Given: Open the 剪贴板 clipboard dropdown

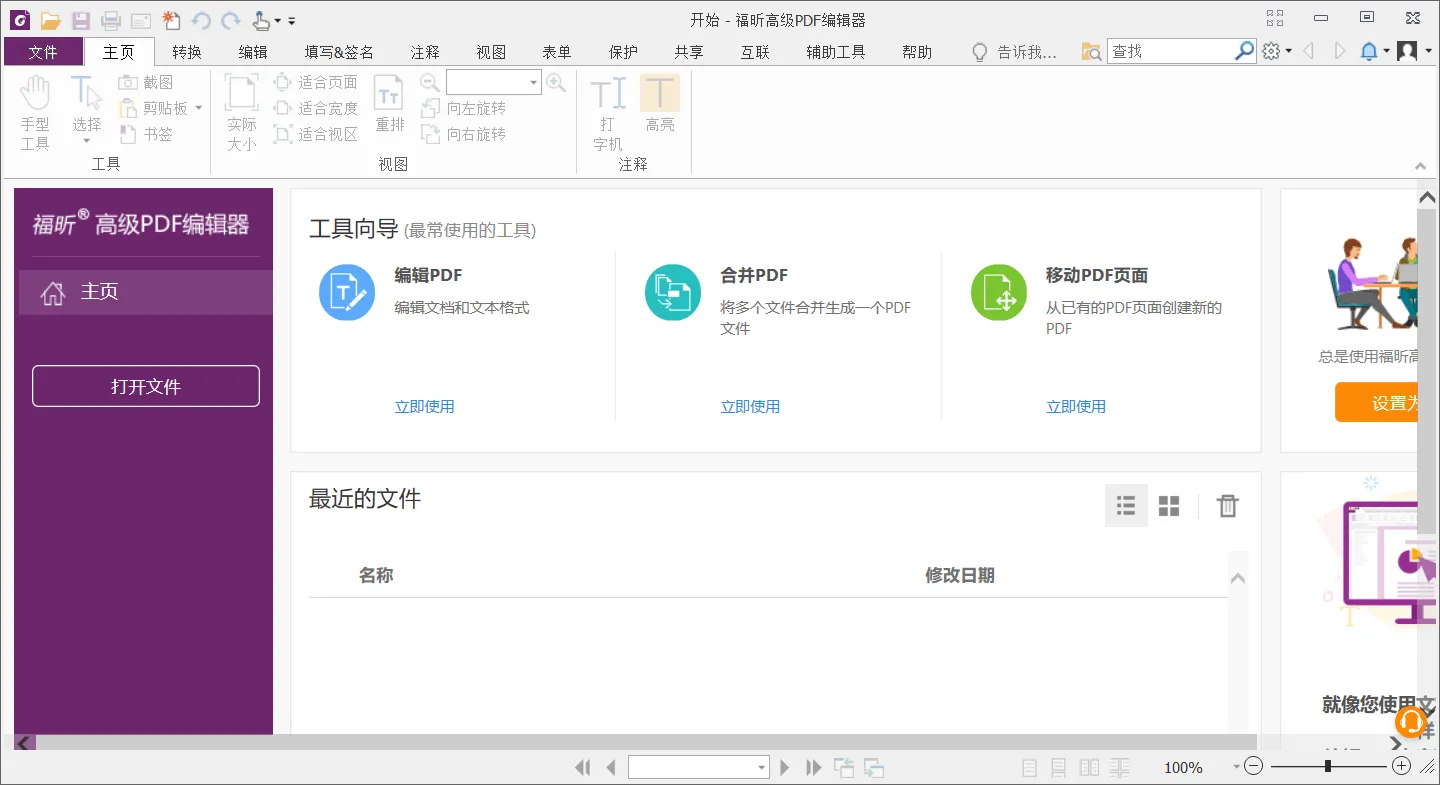Looking at the screenshot, I should tap(199, 108).
